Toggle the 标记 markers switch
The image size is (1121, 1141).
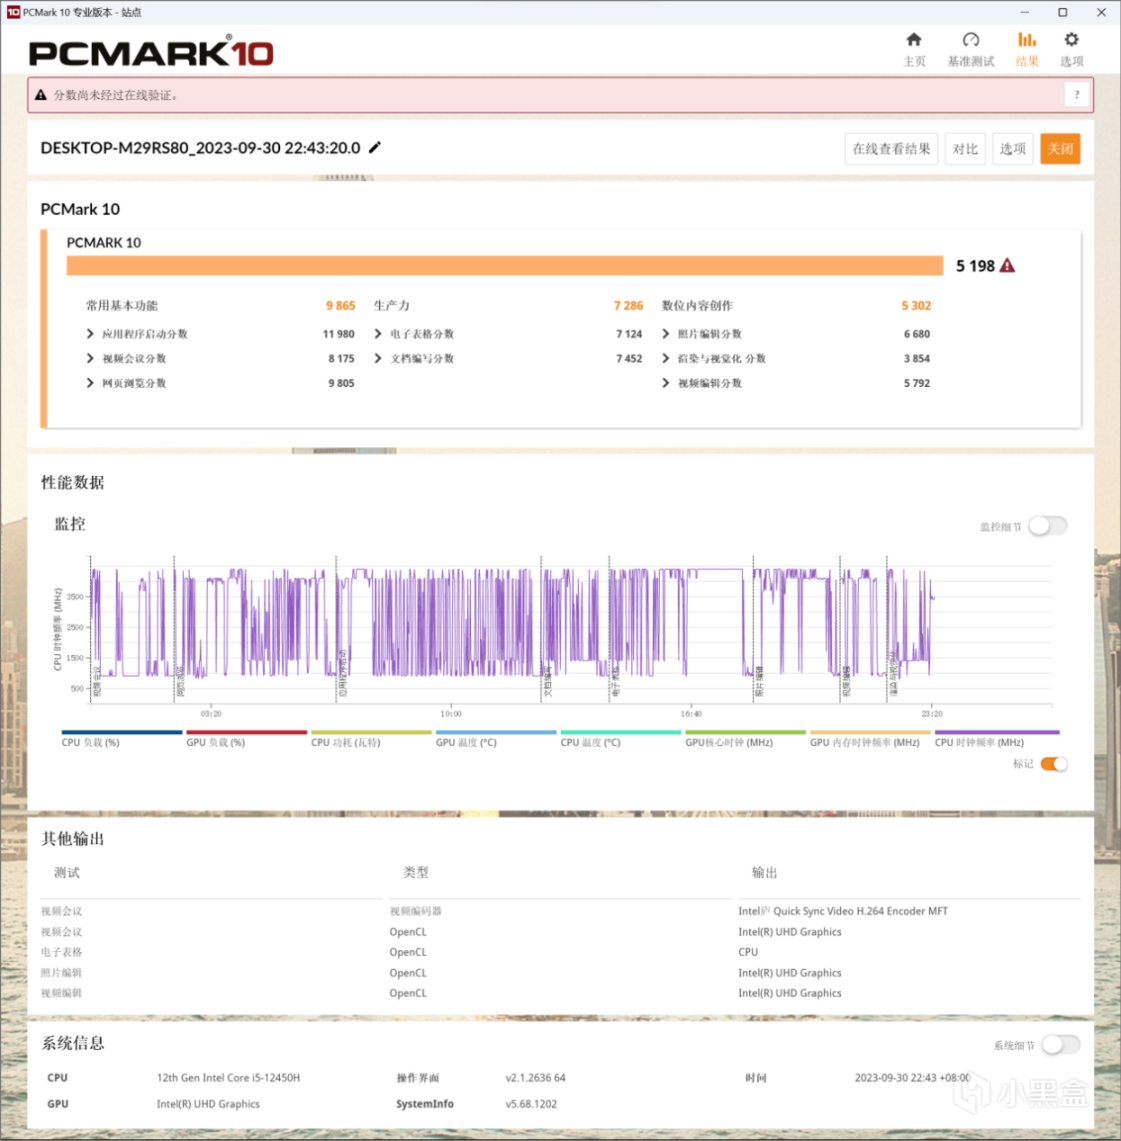[x=1053, y=763]
